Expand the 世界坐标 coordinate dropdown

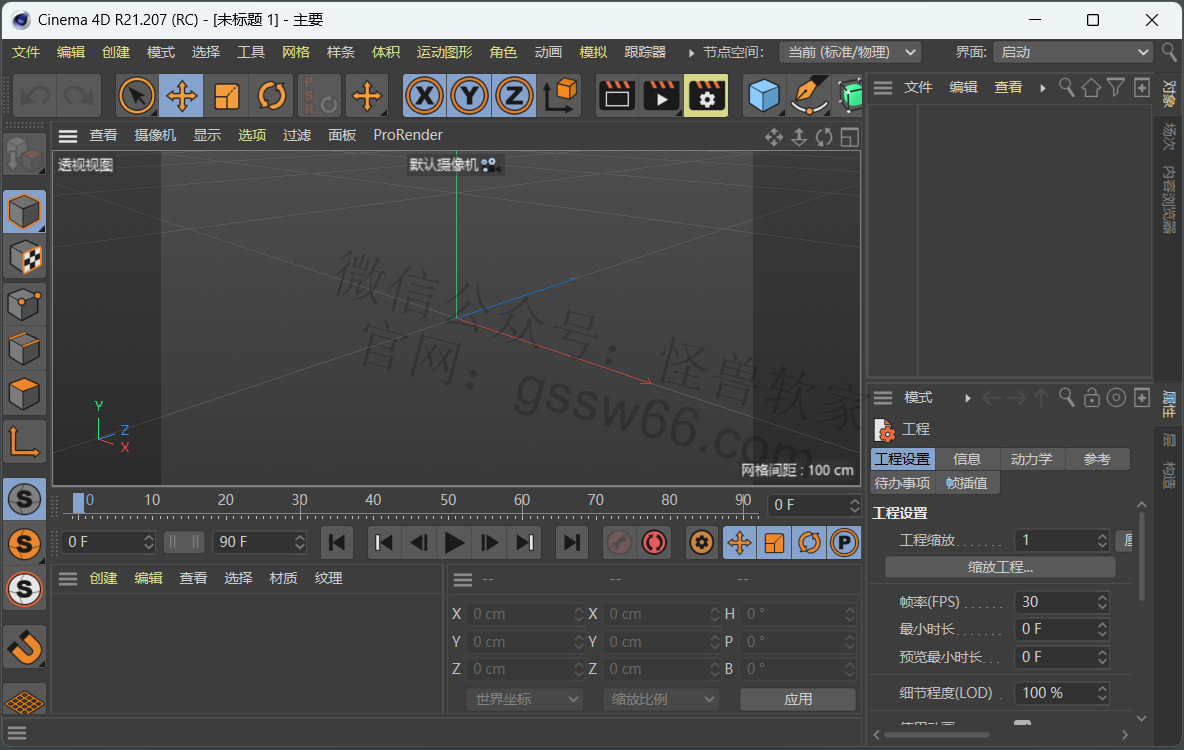524,699
